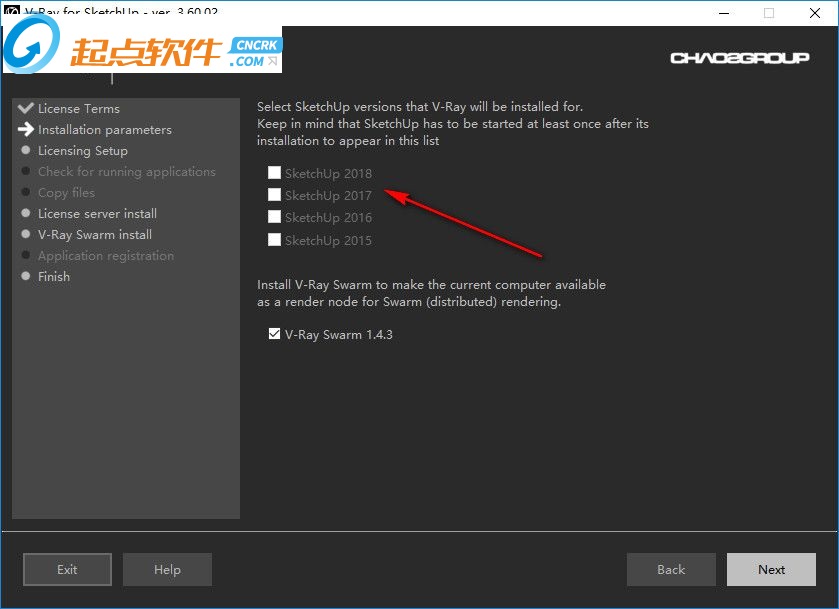Viewport: 839px width, 609px height.
Task: Click the bullet beside V-Ray Swarm install
Action: 26,234
